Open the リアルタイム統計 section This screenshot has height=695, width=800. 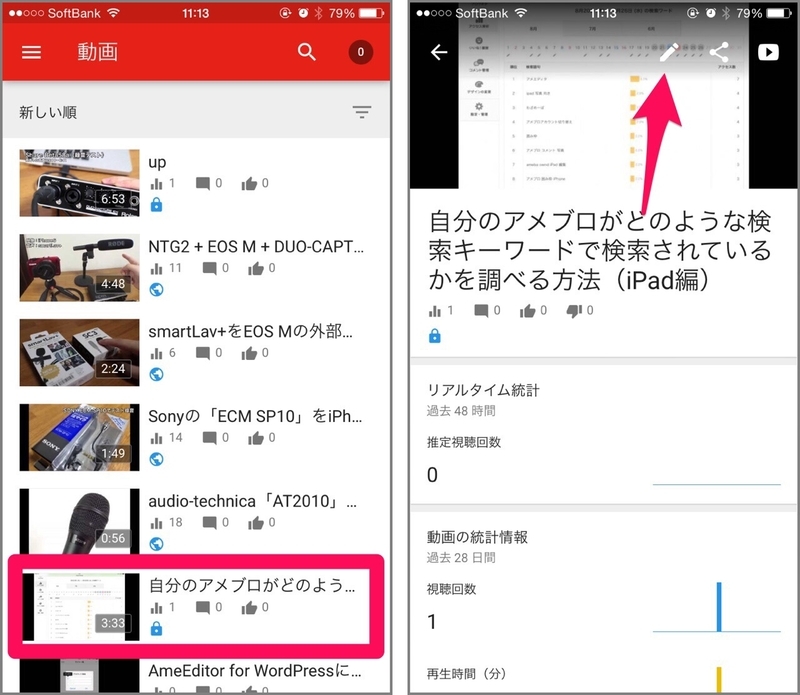483,390
